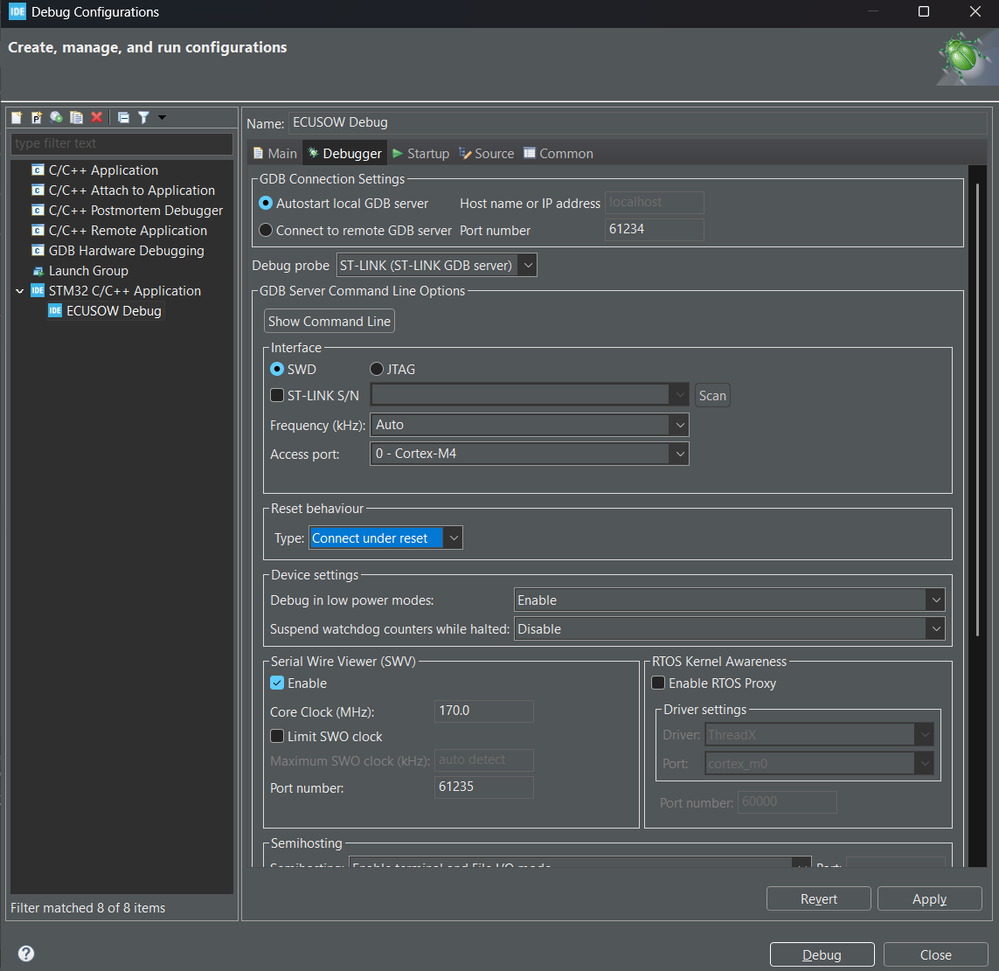The height and width of the screenshot is (971, 999).
Task: Select the GDB Hardware Debugging tree row
Action: [x=119, y=250]
